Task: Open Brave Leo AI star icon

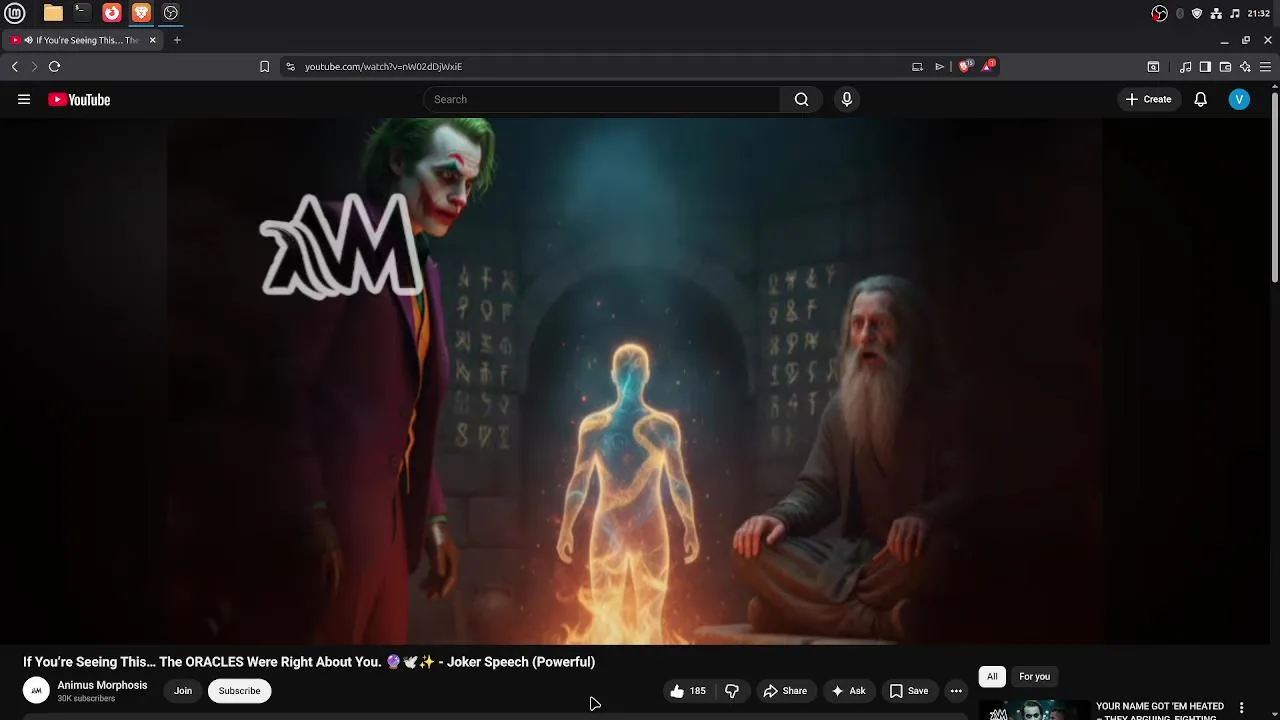Action: (1245, 66)
